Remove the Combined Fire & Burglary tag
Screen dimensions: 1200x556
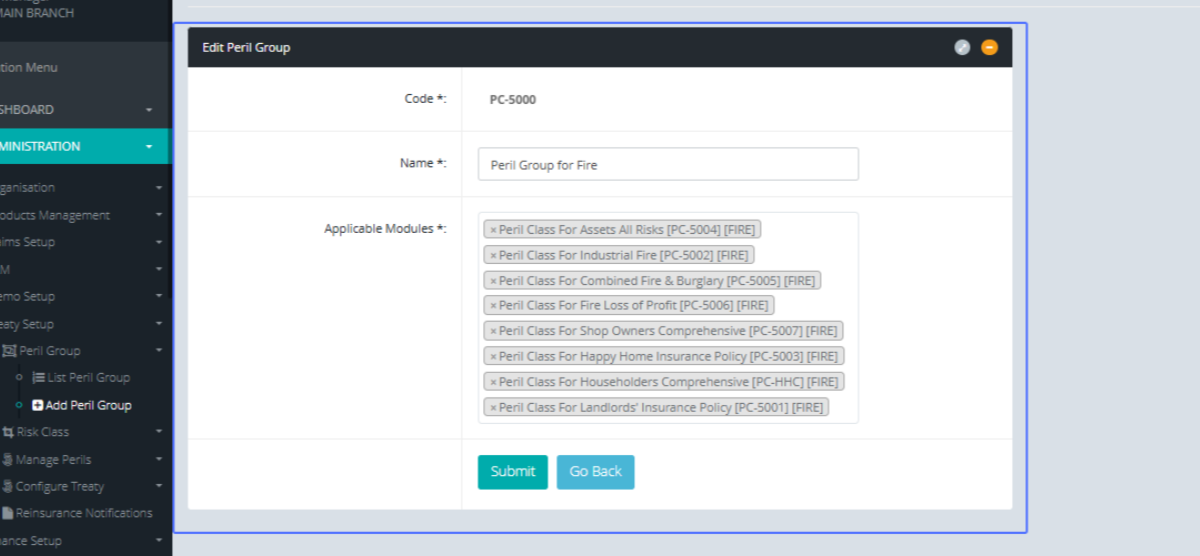coord(493,281)
